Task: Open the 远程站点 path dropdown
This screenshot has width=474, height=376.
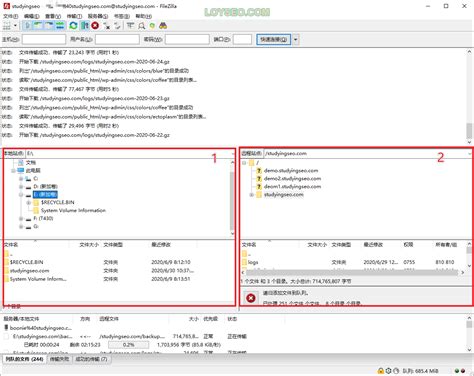Action: point(470,154)
